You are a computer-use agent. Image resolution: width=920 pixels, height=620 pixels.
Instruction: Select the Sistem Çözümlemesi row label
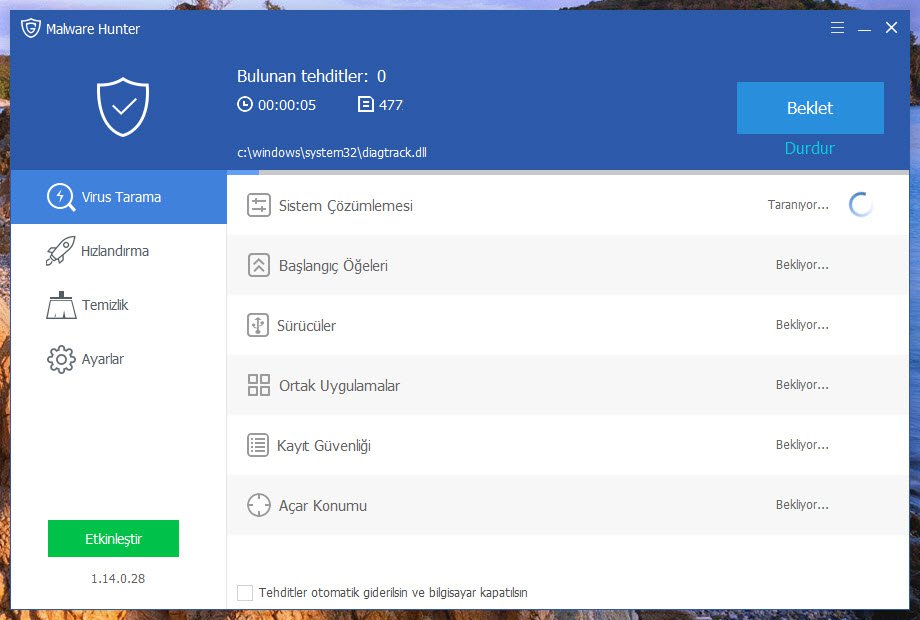tap(346, 206)
